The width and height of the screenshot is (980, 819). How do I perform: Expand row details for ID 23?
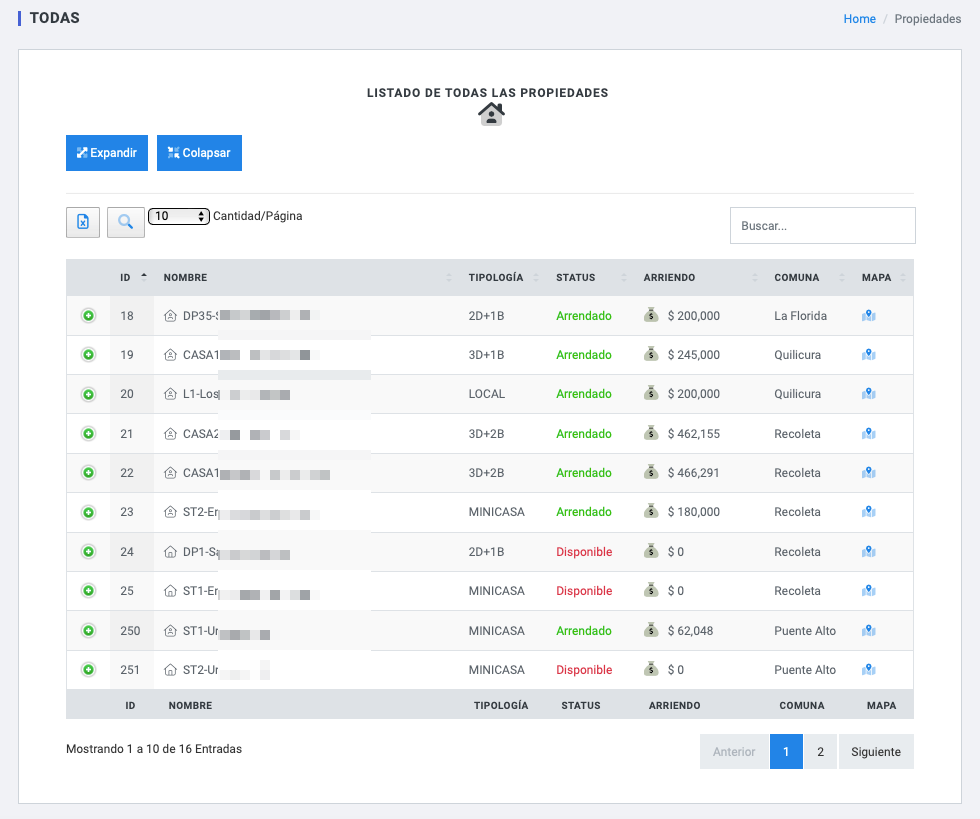[89, 512]
